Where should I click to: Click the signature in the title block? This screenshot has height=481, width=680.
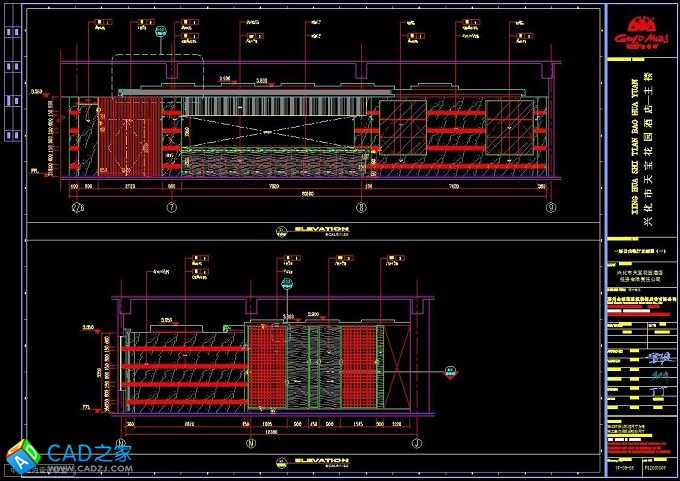[x=655, y=357]
